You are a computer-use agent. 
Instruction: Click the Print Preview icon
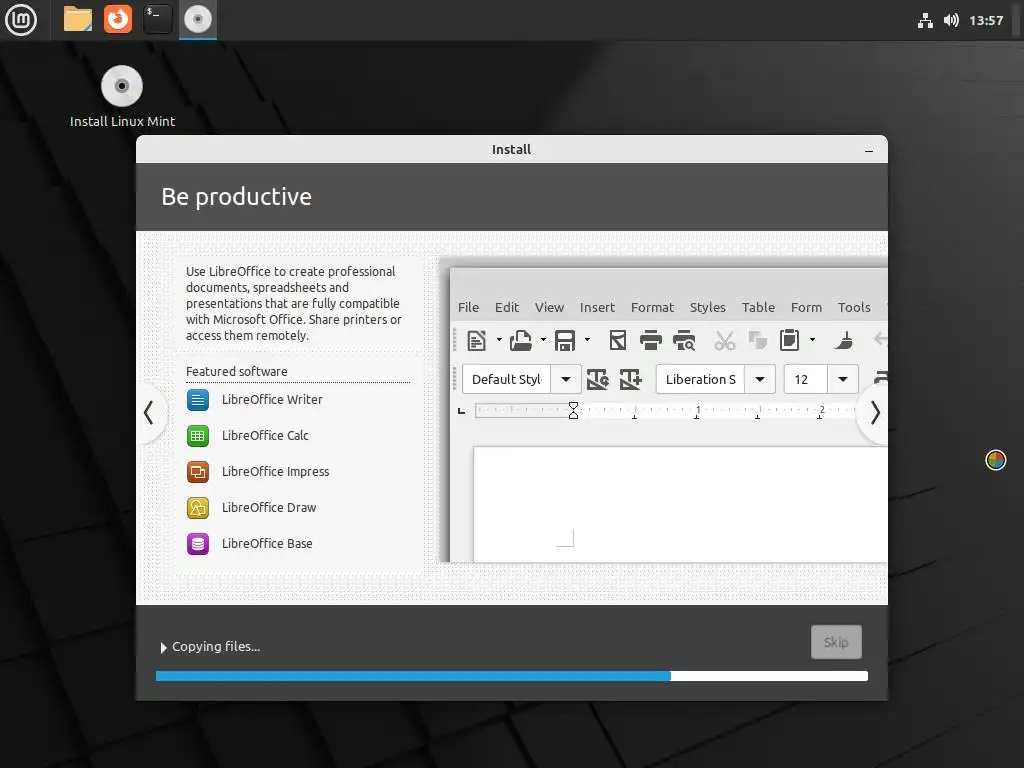(x=684, y=340)
